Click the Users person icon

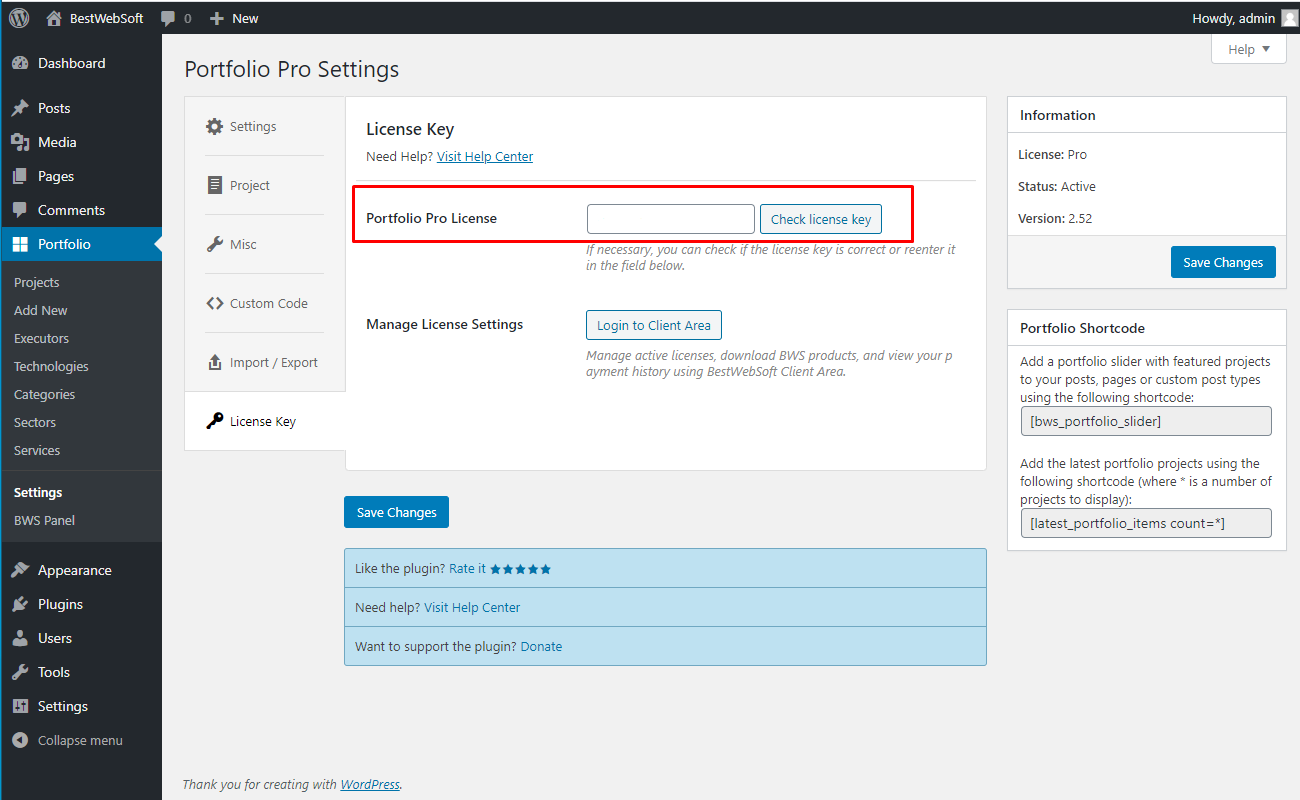click(x=20, y=638)
